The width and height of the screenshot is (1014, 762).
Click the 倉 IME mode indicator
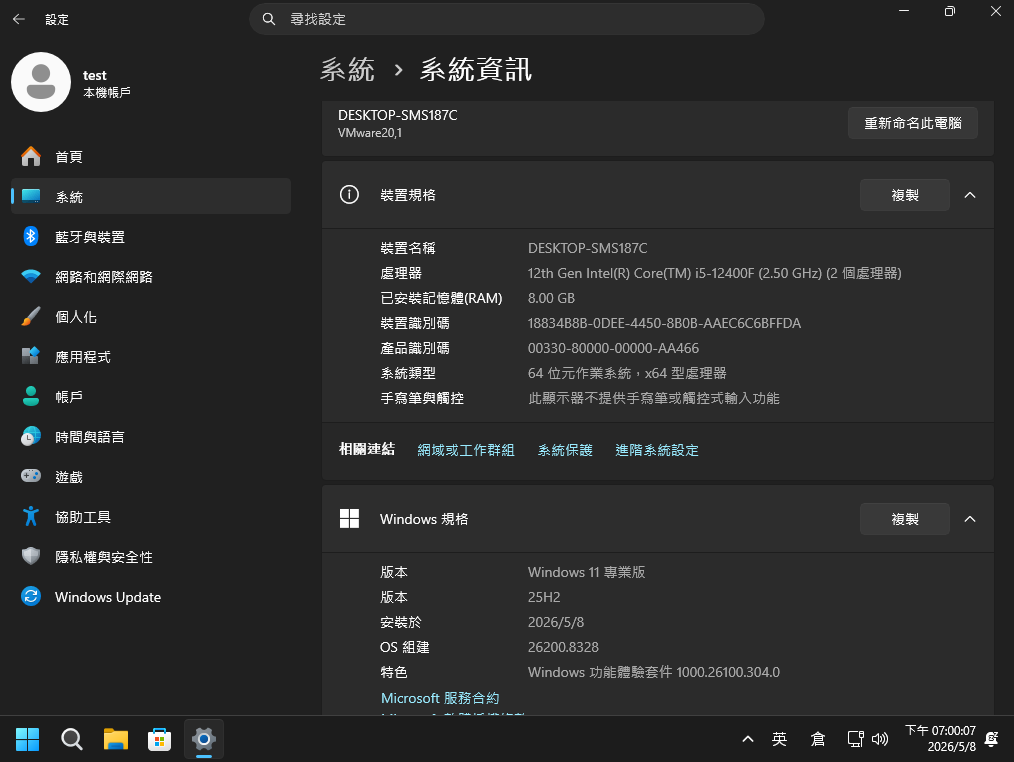tap(818, 739)
